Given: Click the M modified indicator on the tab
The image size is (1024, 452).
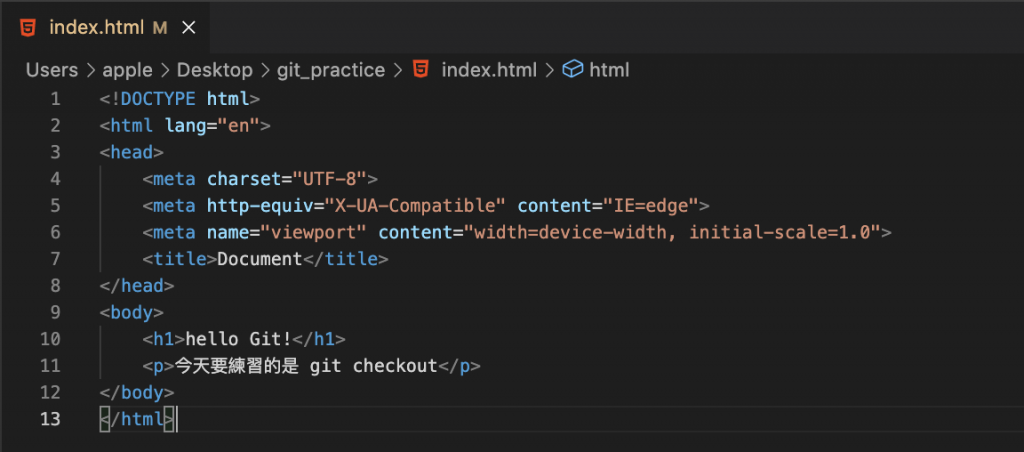Looking at the screenshot, I should pyautogui.click(x=160, y=28).
